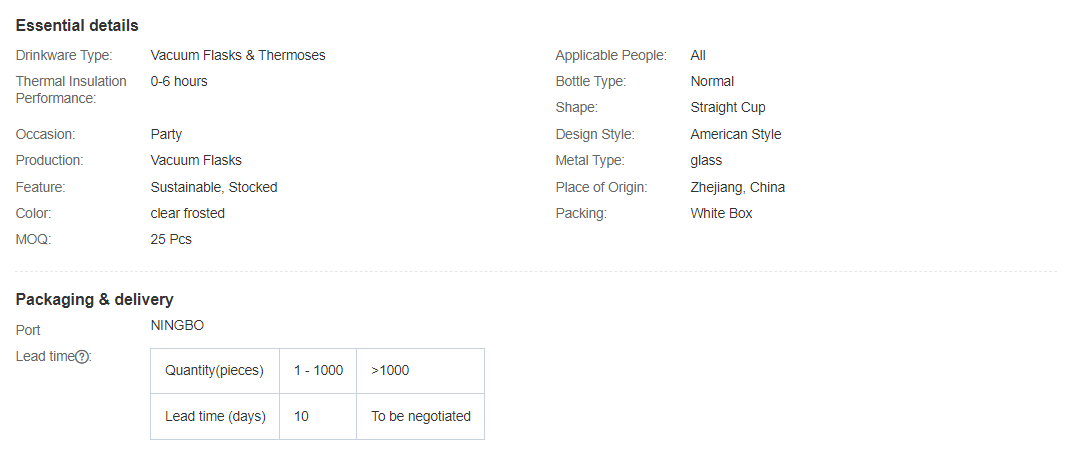
Task: Click the White Box packing value
Action: pos(721,213)
